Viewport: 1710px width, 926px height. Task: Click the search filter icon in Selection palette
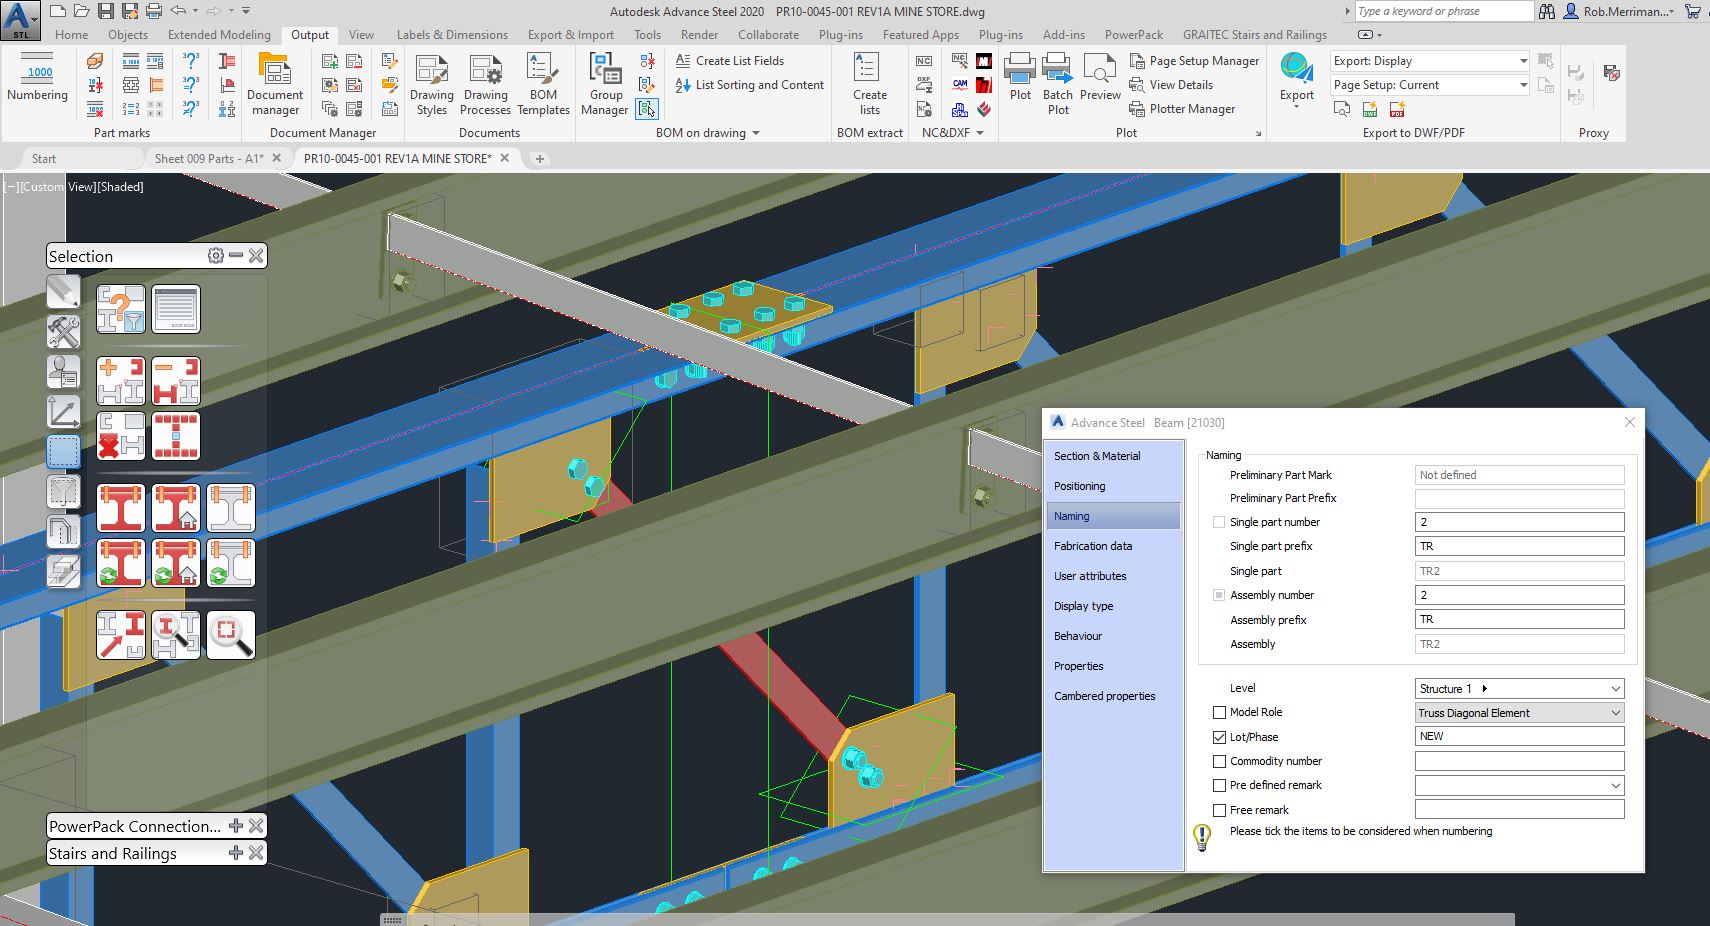(x=121, y=309)
